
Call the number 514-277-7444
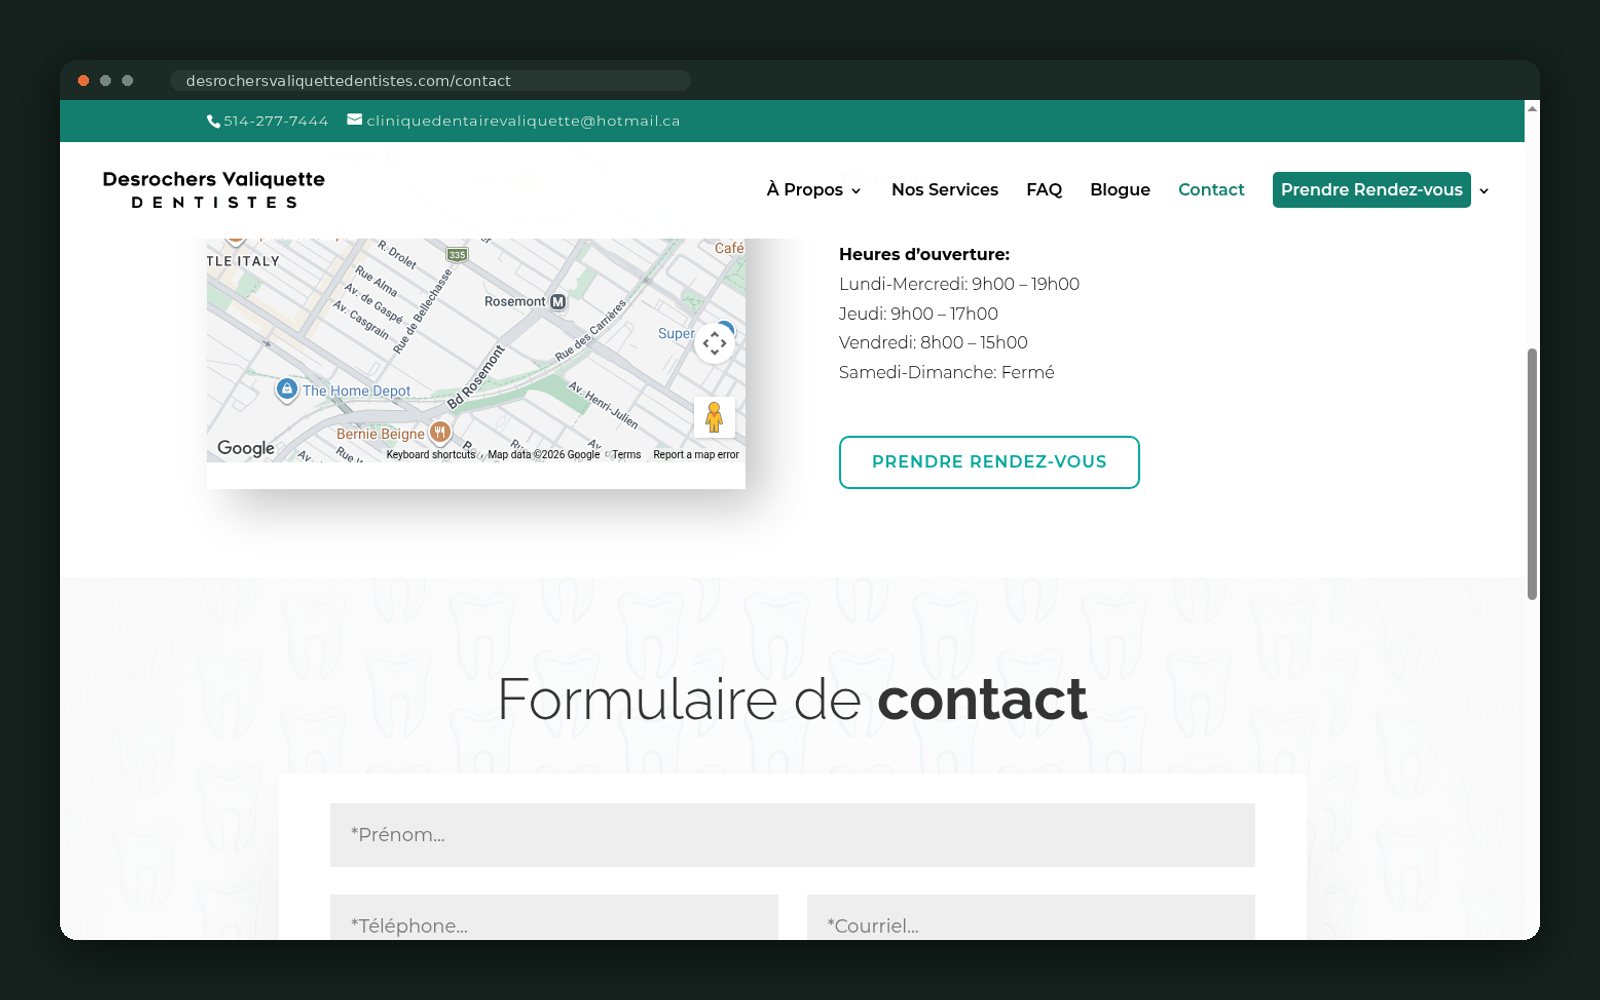pyautogui.click(x=276, y=121)
